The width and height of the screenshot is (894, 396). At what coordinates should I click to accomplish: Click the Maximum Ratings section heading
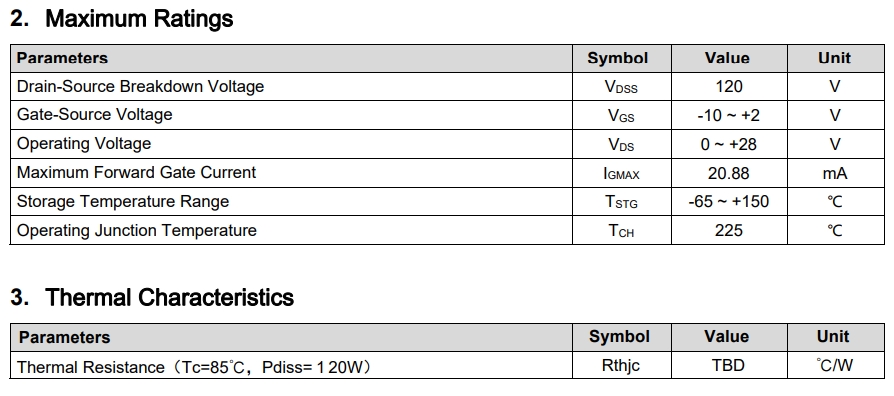[121, 19]
